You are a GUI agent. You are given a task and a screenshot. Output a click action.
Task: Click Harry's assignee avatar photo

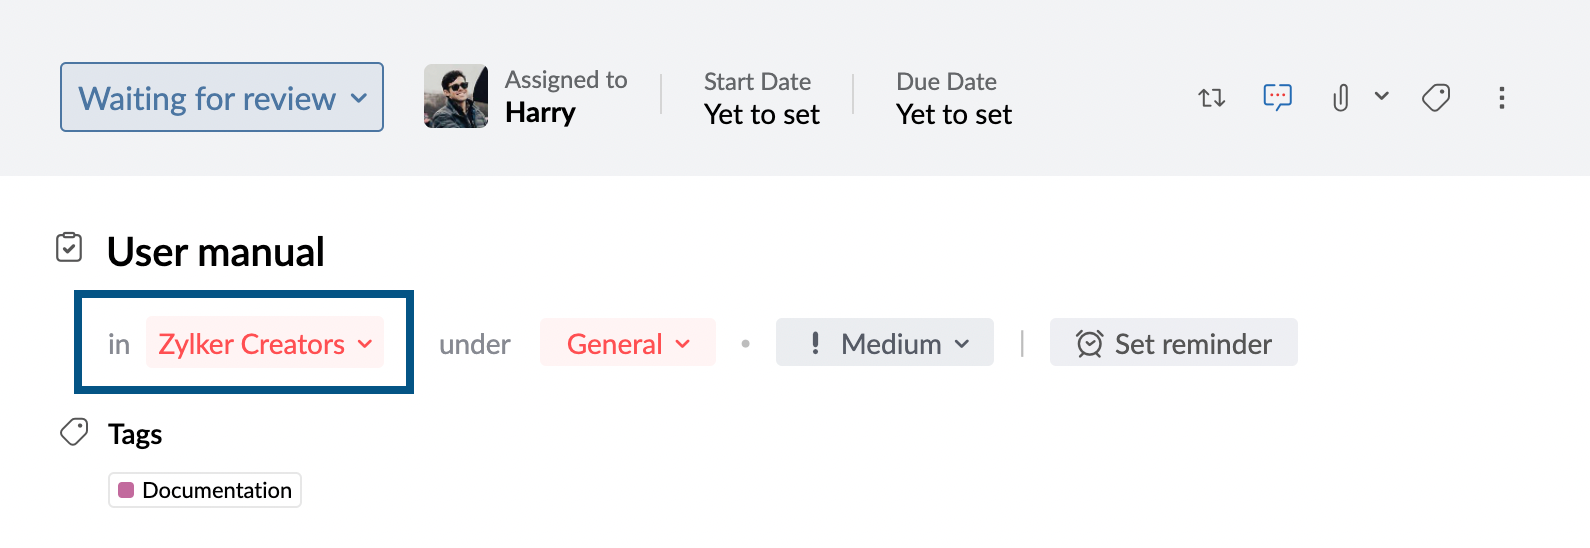pos(456,97)
